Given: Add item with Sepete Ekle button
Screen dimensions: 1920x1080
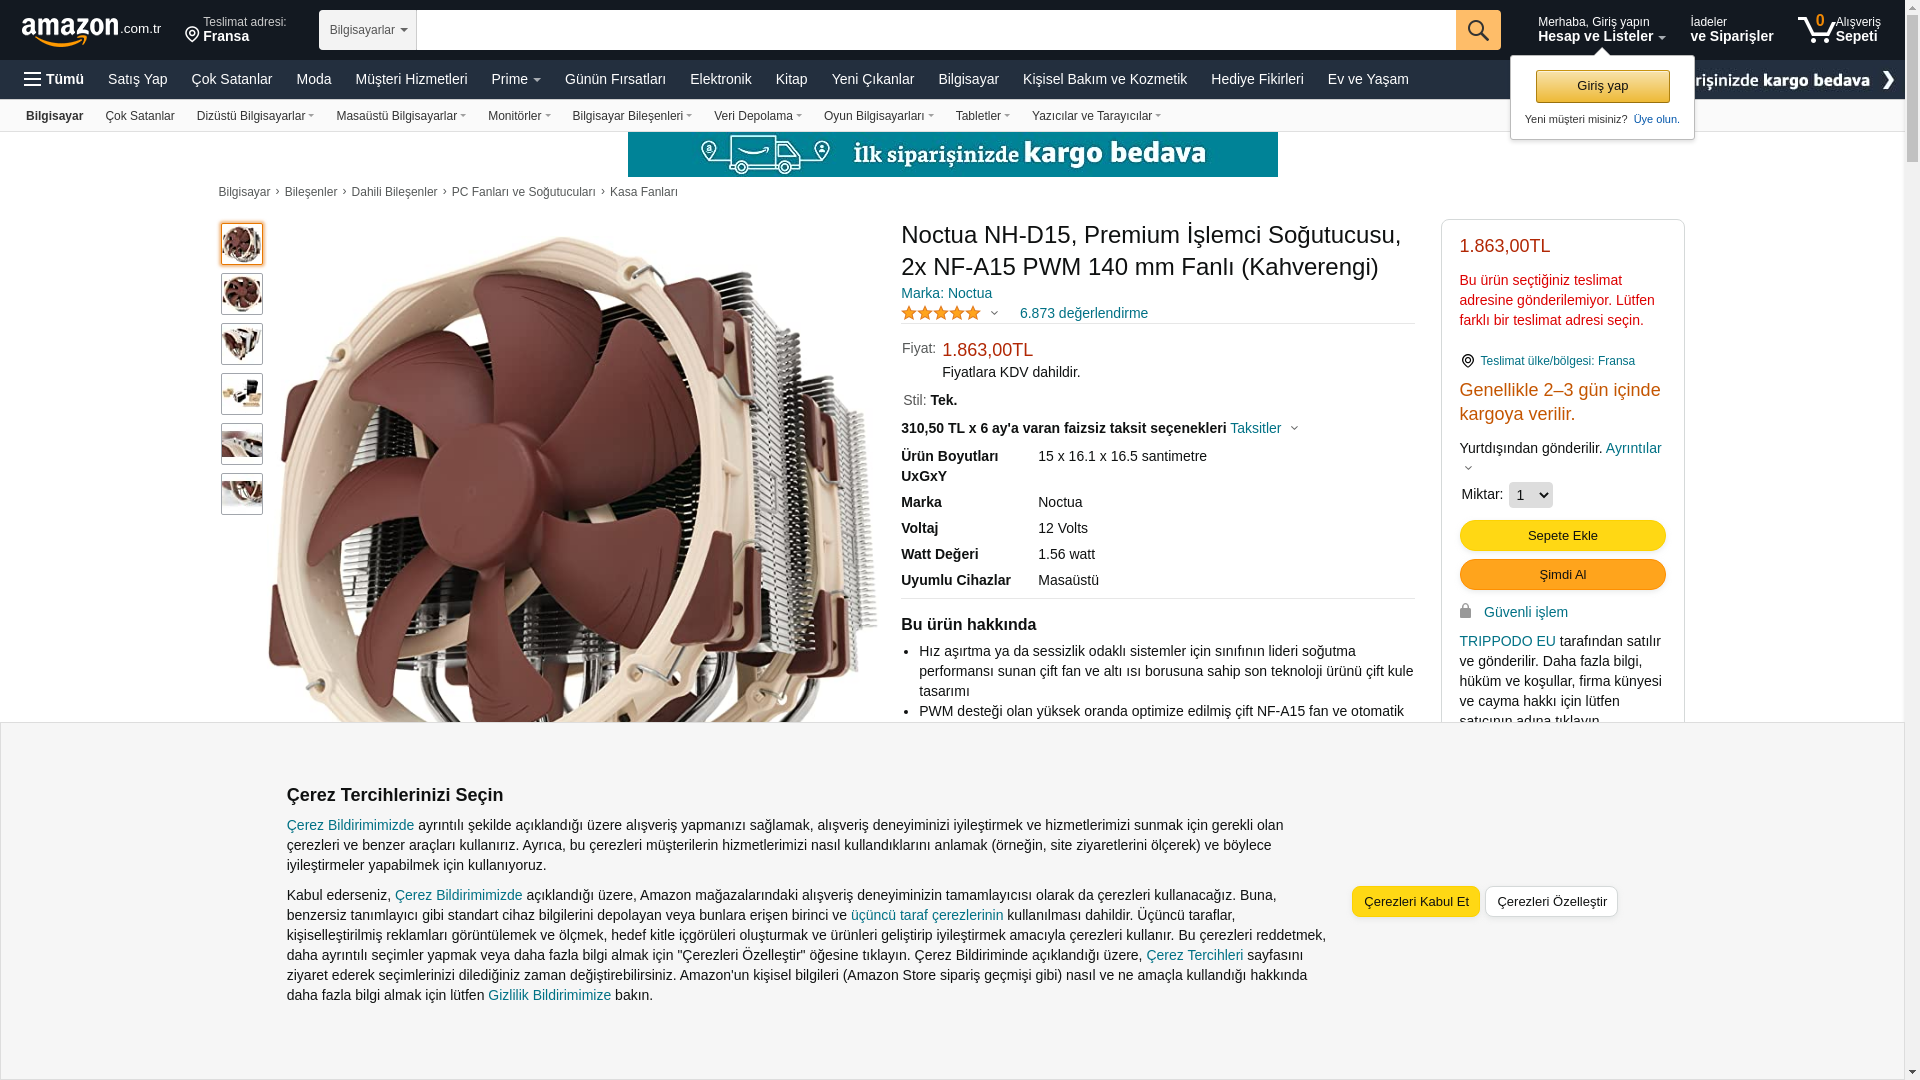Looking at the screenshot, I should [1562, 536].
